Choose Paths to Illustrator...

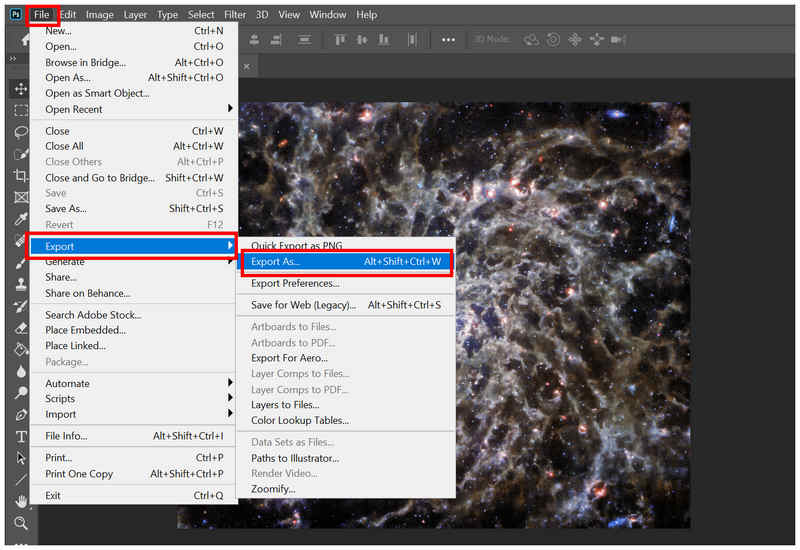click(346, 458)
